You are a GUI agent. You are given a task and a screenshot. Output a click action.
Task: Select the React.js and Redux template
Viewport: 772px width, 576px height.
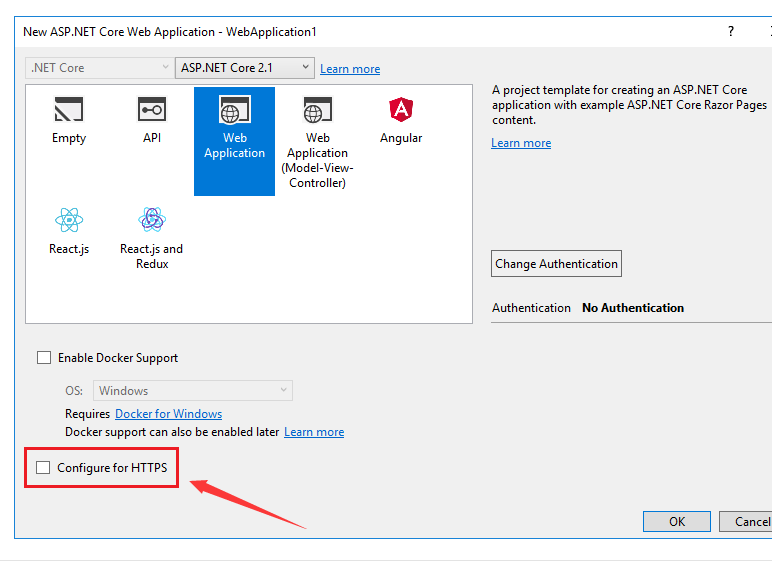click(152, 238)
